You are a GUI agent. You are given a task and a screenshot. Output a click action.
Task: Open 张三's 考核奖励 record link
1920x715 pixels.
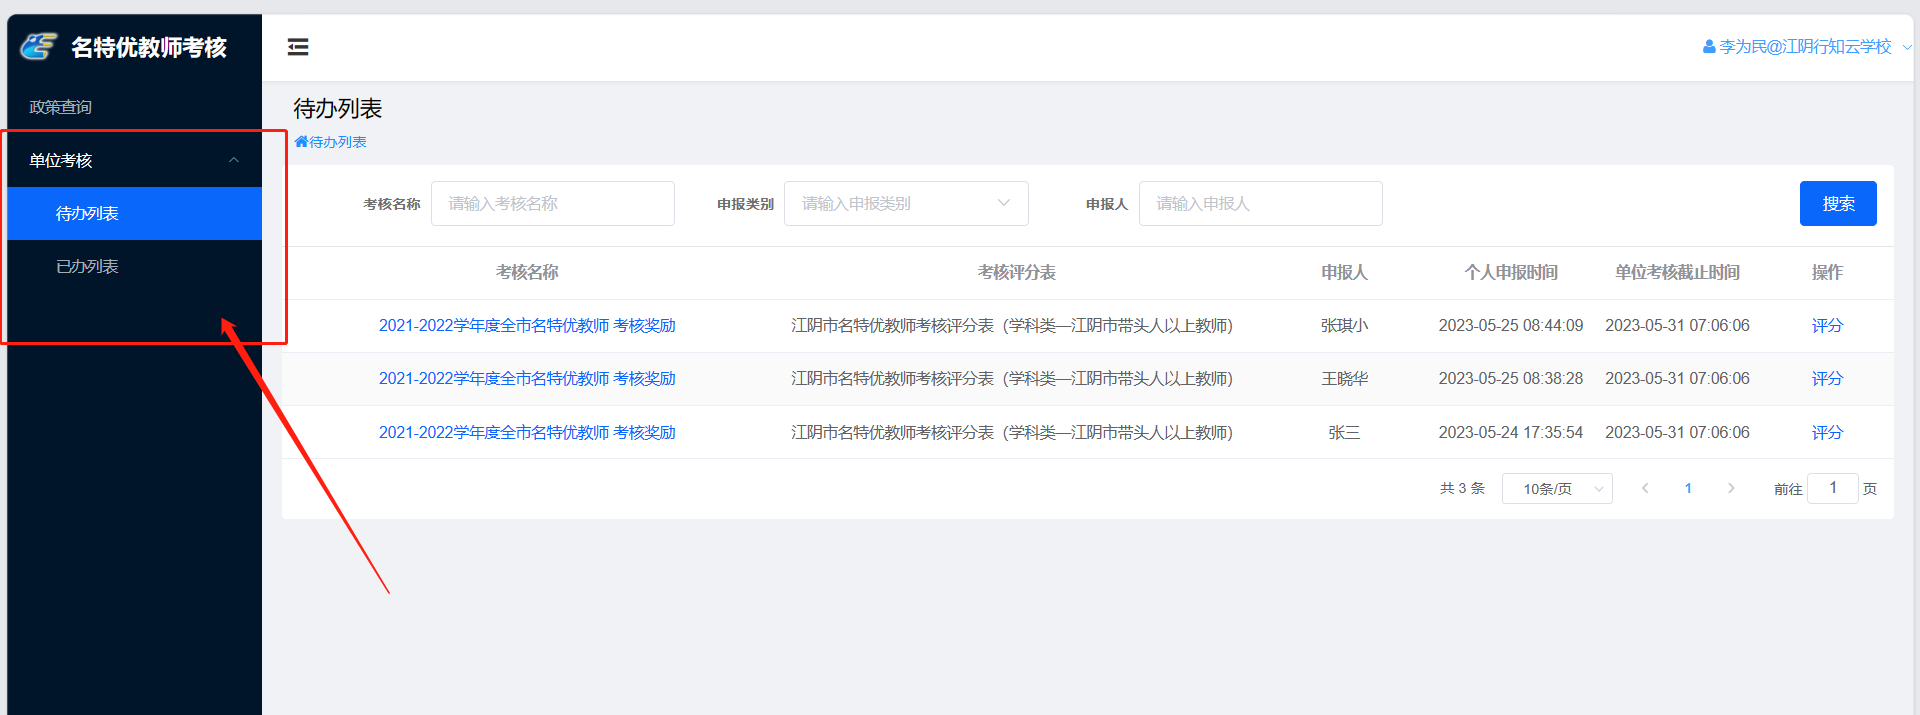click(x=527, y=433)
